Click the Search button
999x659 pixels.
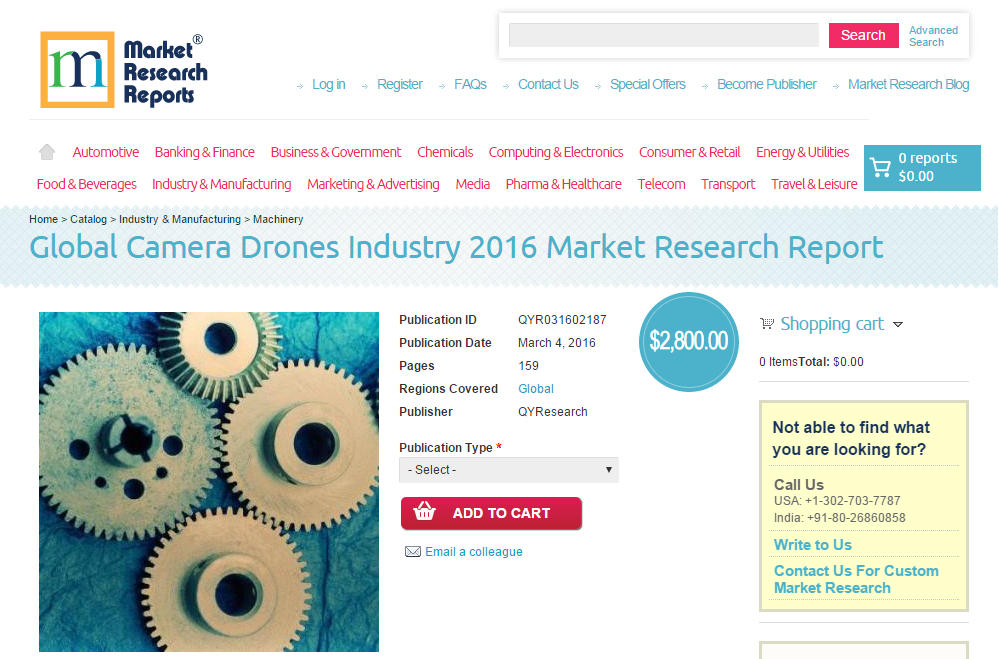click(863, 36)
